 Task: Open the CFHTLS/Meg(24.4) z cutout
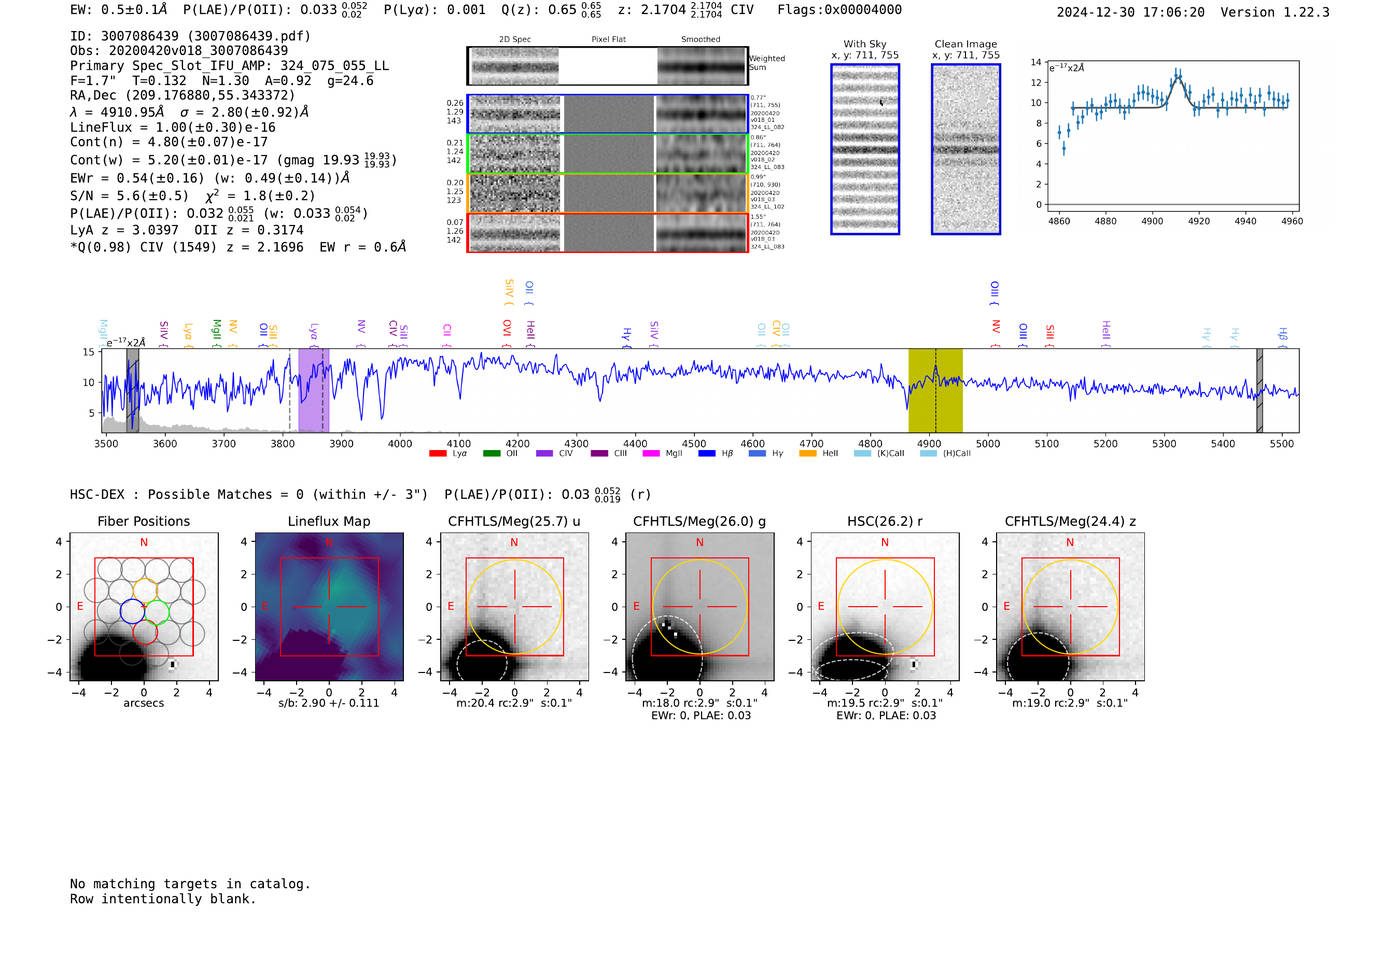coord(1070,607)
